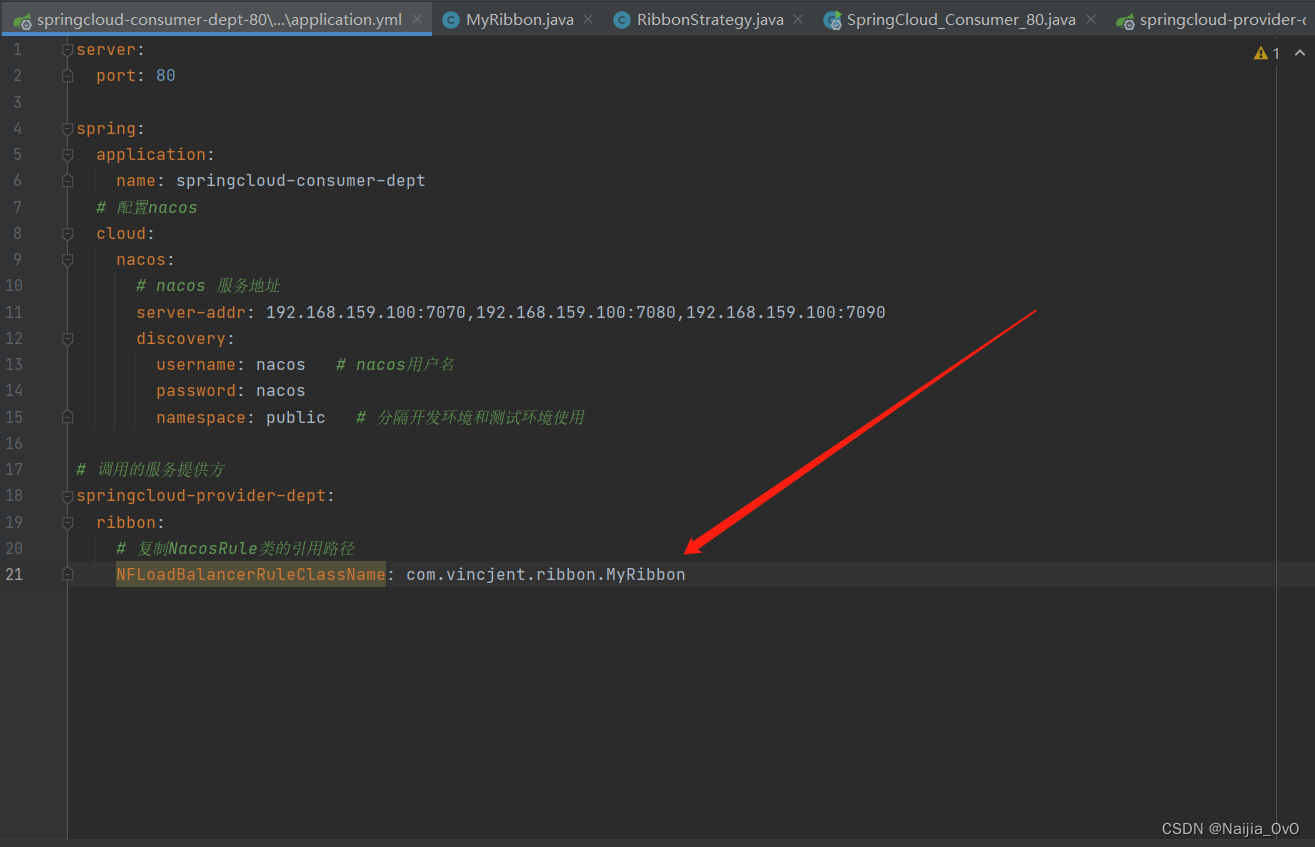Close the application.yml tab
This screenshot has height=847, width=1315.
417,19
